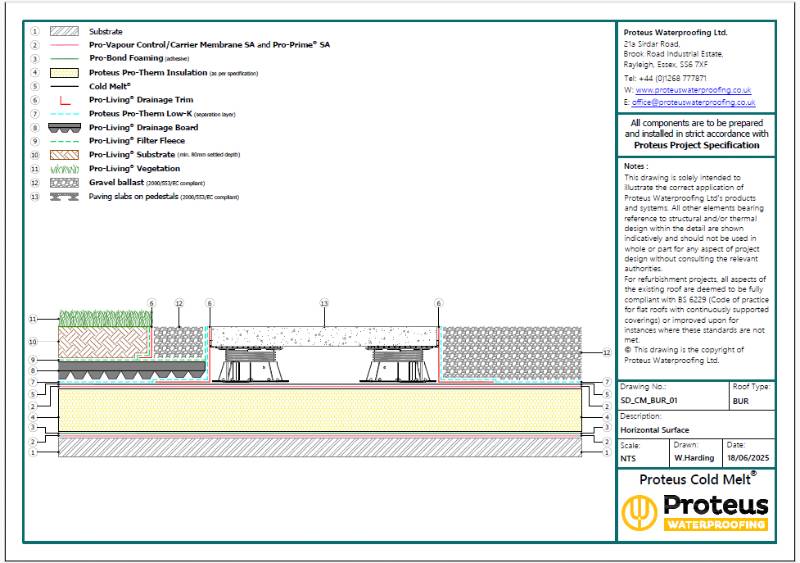
Task: Click the legend label 'Substrate'
Action: click(x=106, y=32)
